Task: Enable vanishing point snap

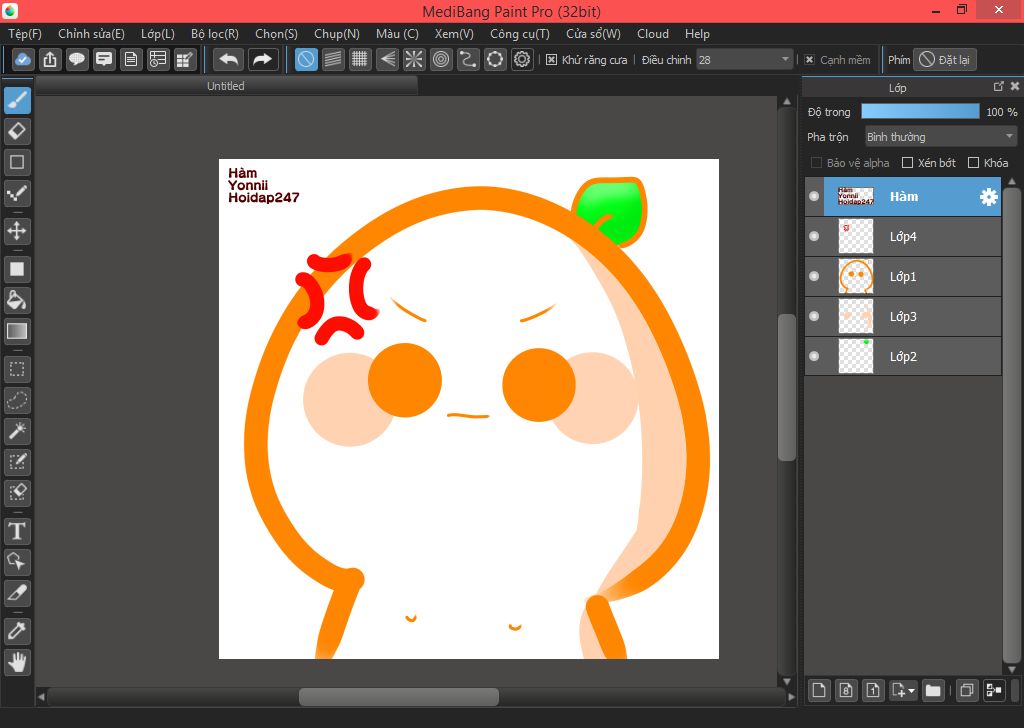Action: (387, 59)
